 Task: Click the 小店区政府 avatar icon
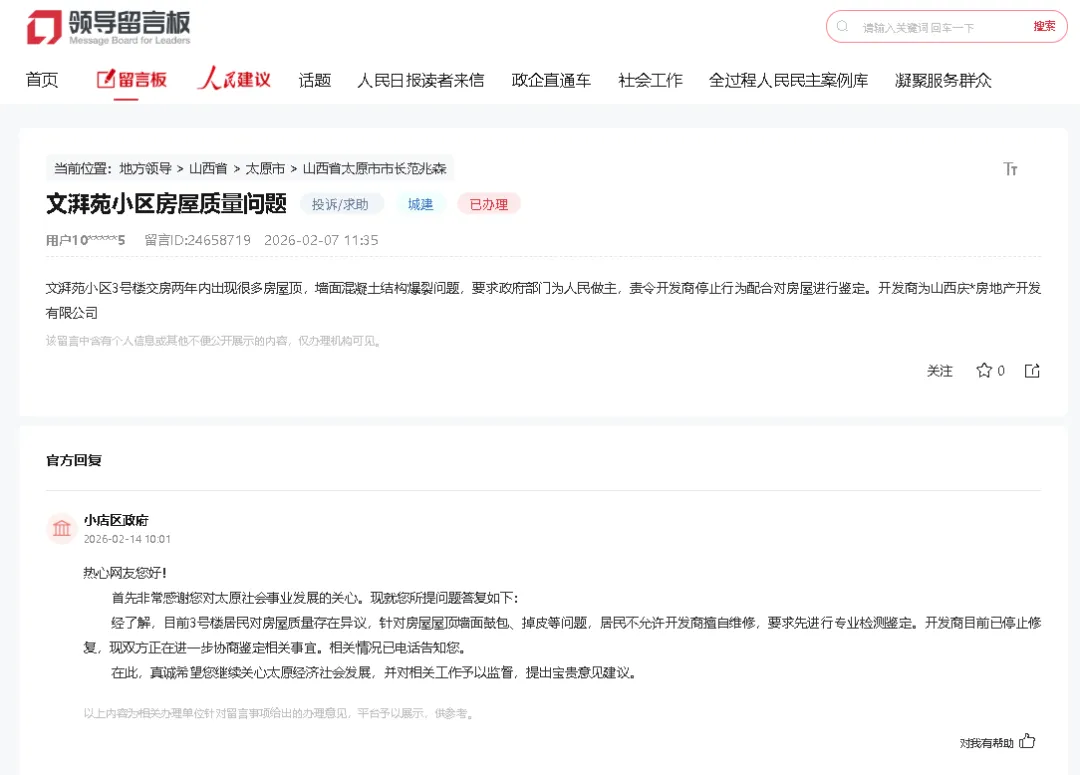click(61, 528)
